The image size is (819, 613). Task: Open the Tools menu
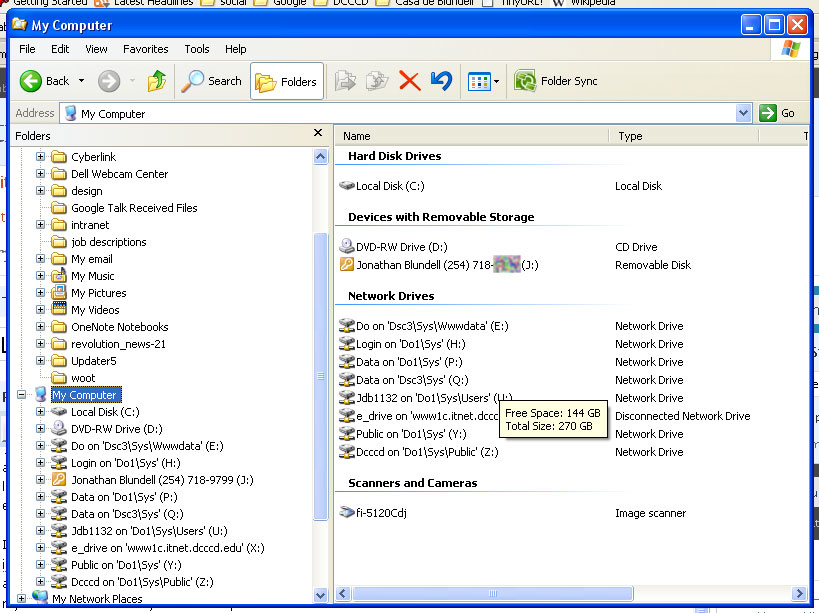coord(197,49)
